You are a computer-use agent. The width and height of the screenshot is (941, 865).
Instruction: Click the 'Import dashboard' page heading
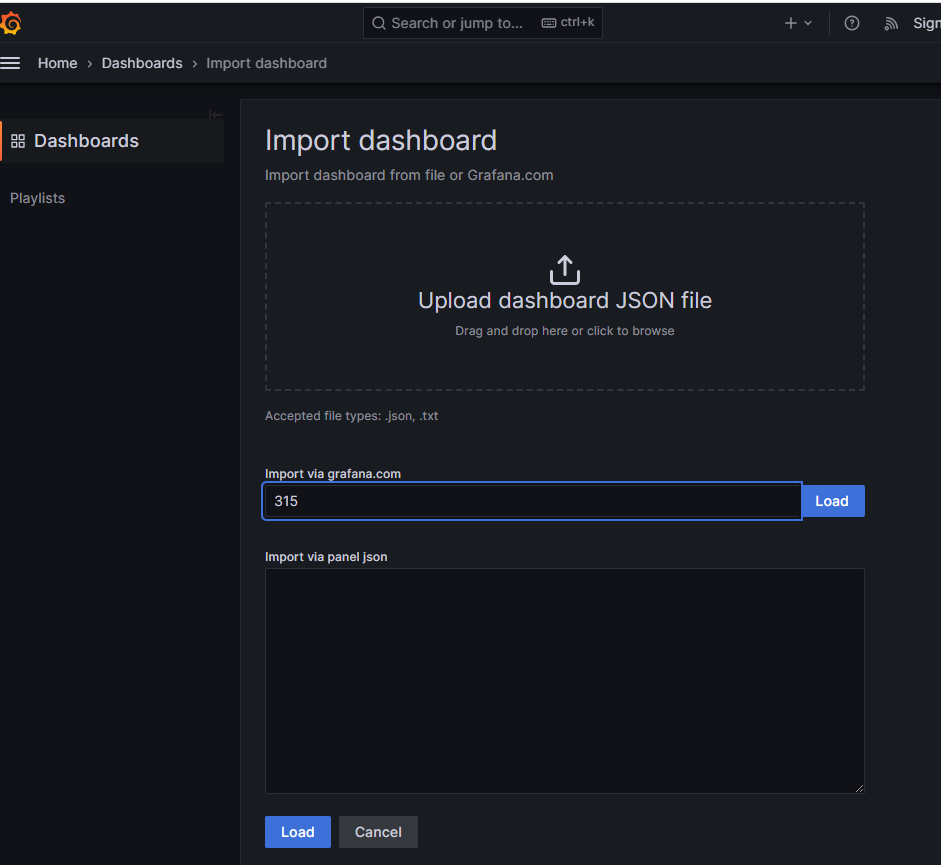[381, 140]
